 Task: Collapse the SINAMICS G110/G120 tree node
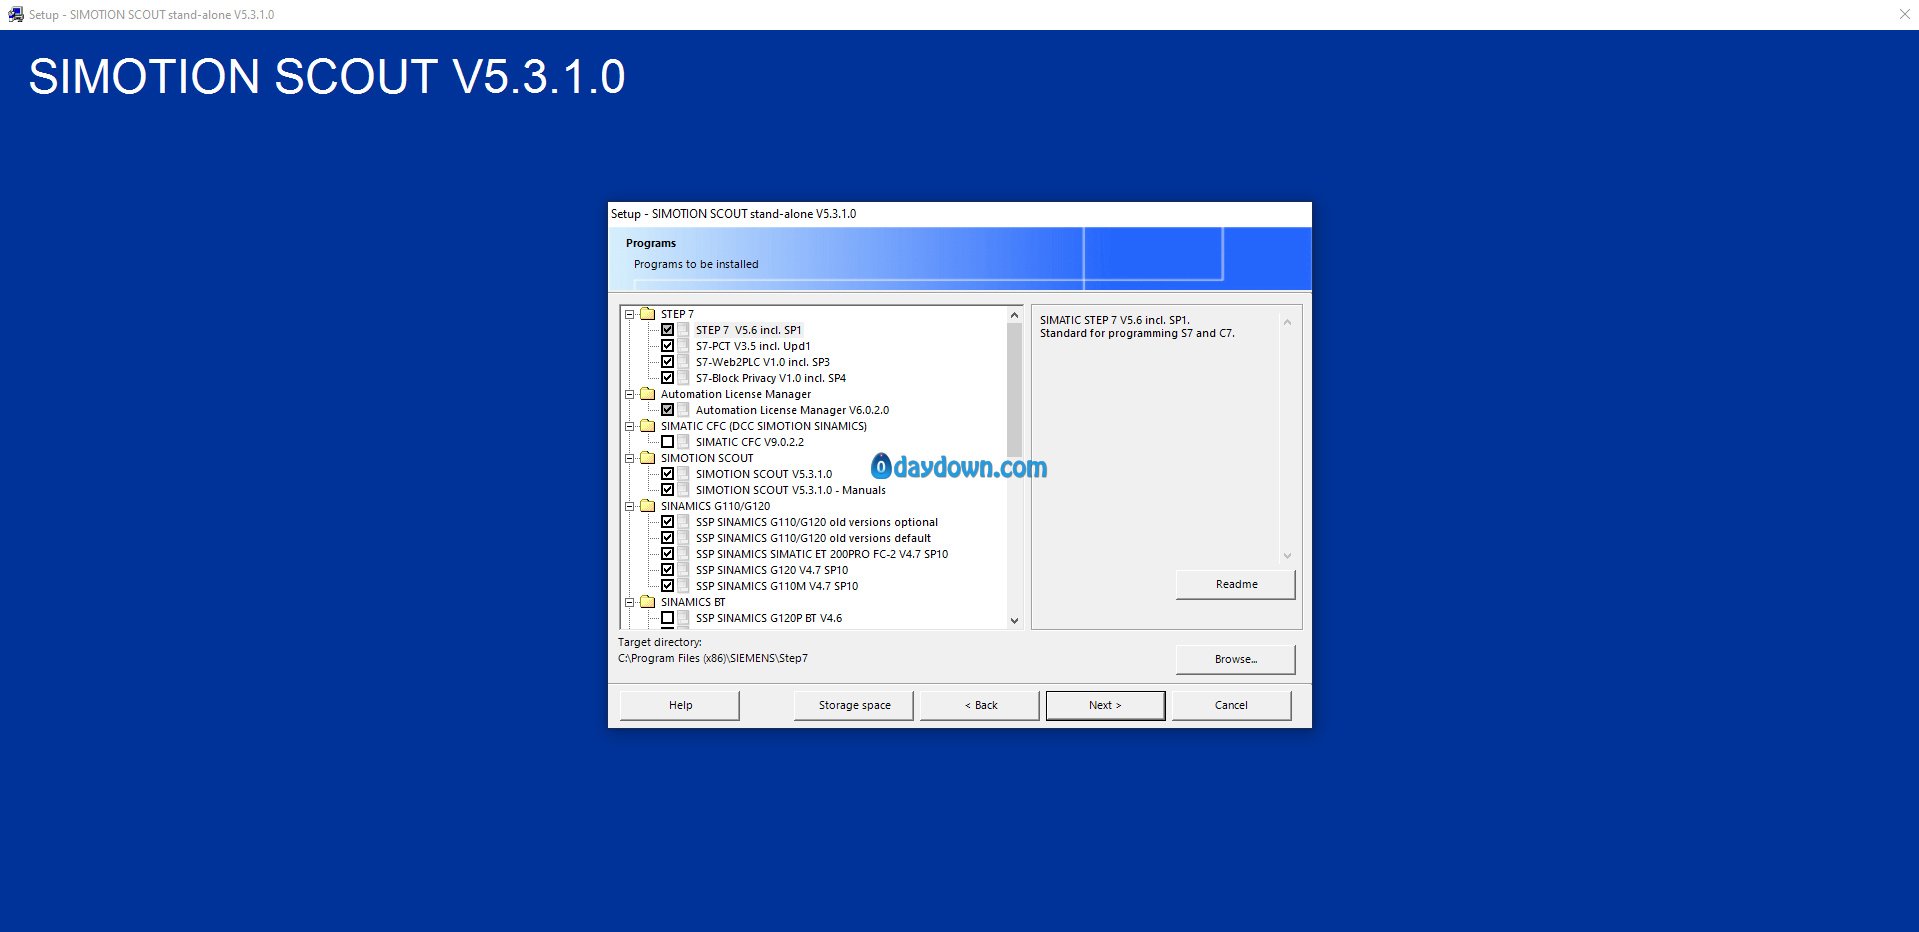630,506
